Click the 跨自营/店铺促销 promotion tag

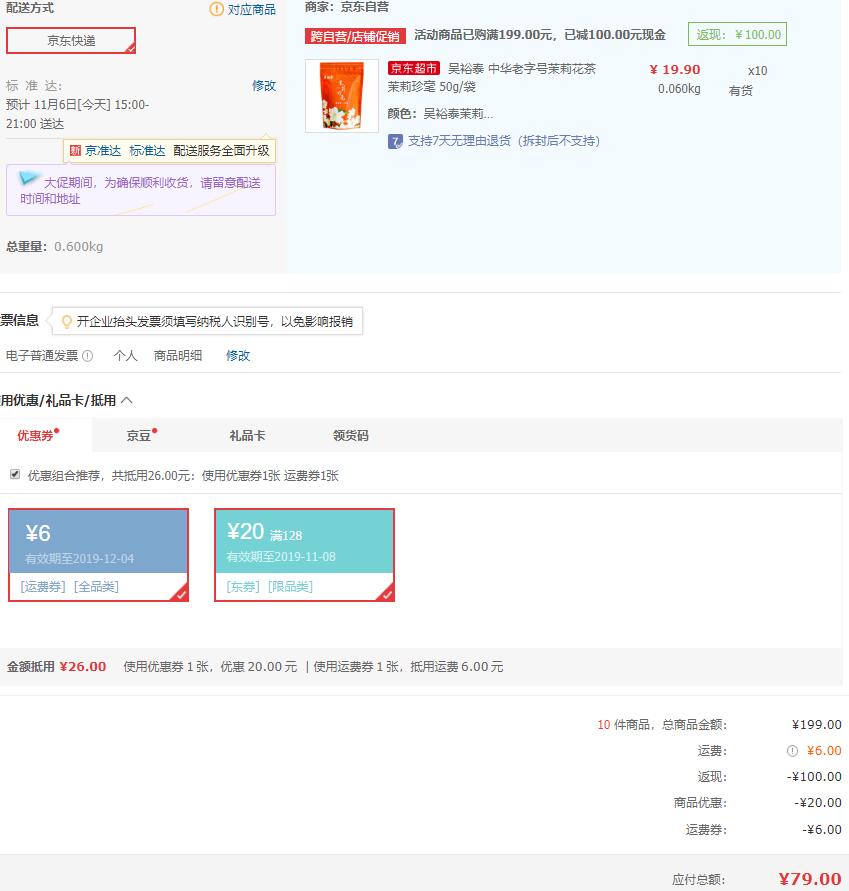coord(355,36)
